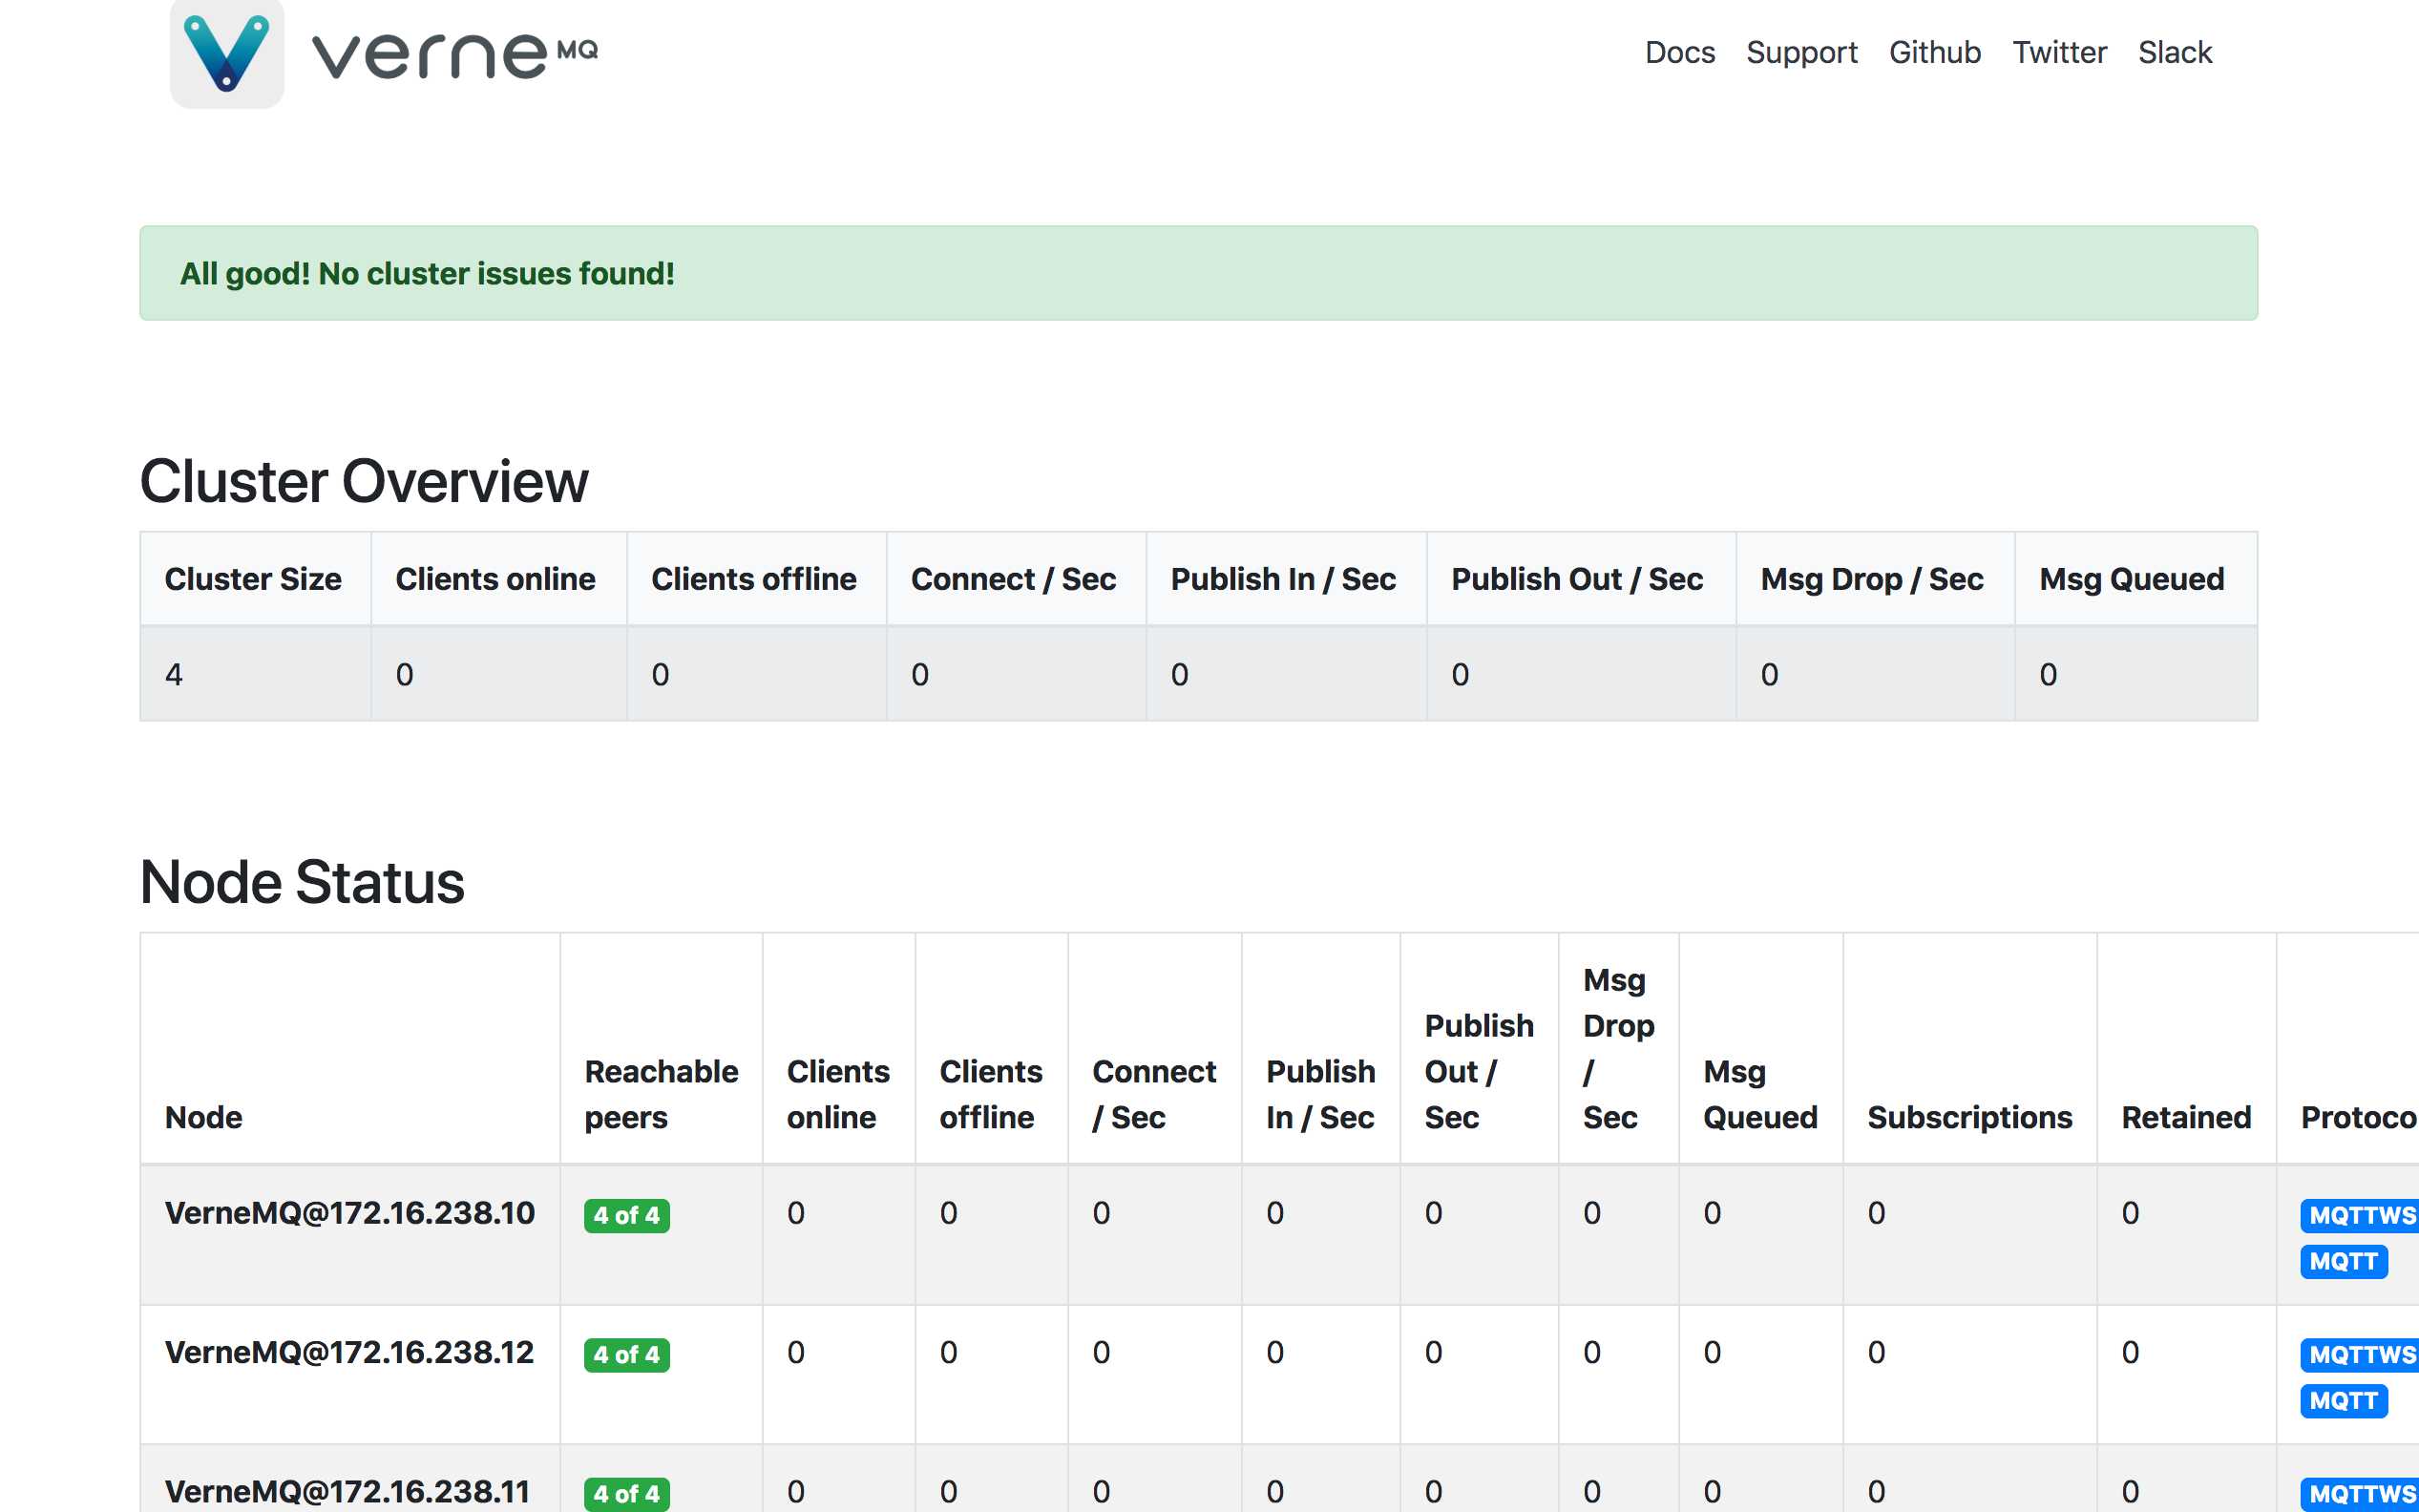Expand Cluster Overview table details
The height and width of the screenshot is (1512, 2419).
[362, 481]
